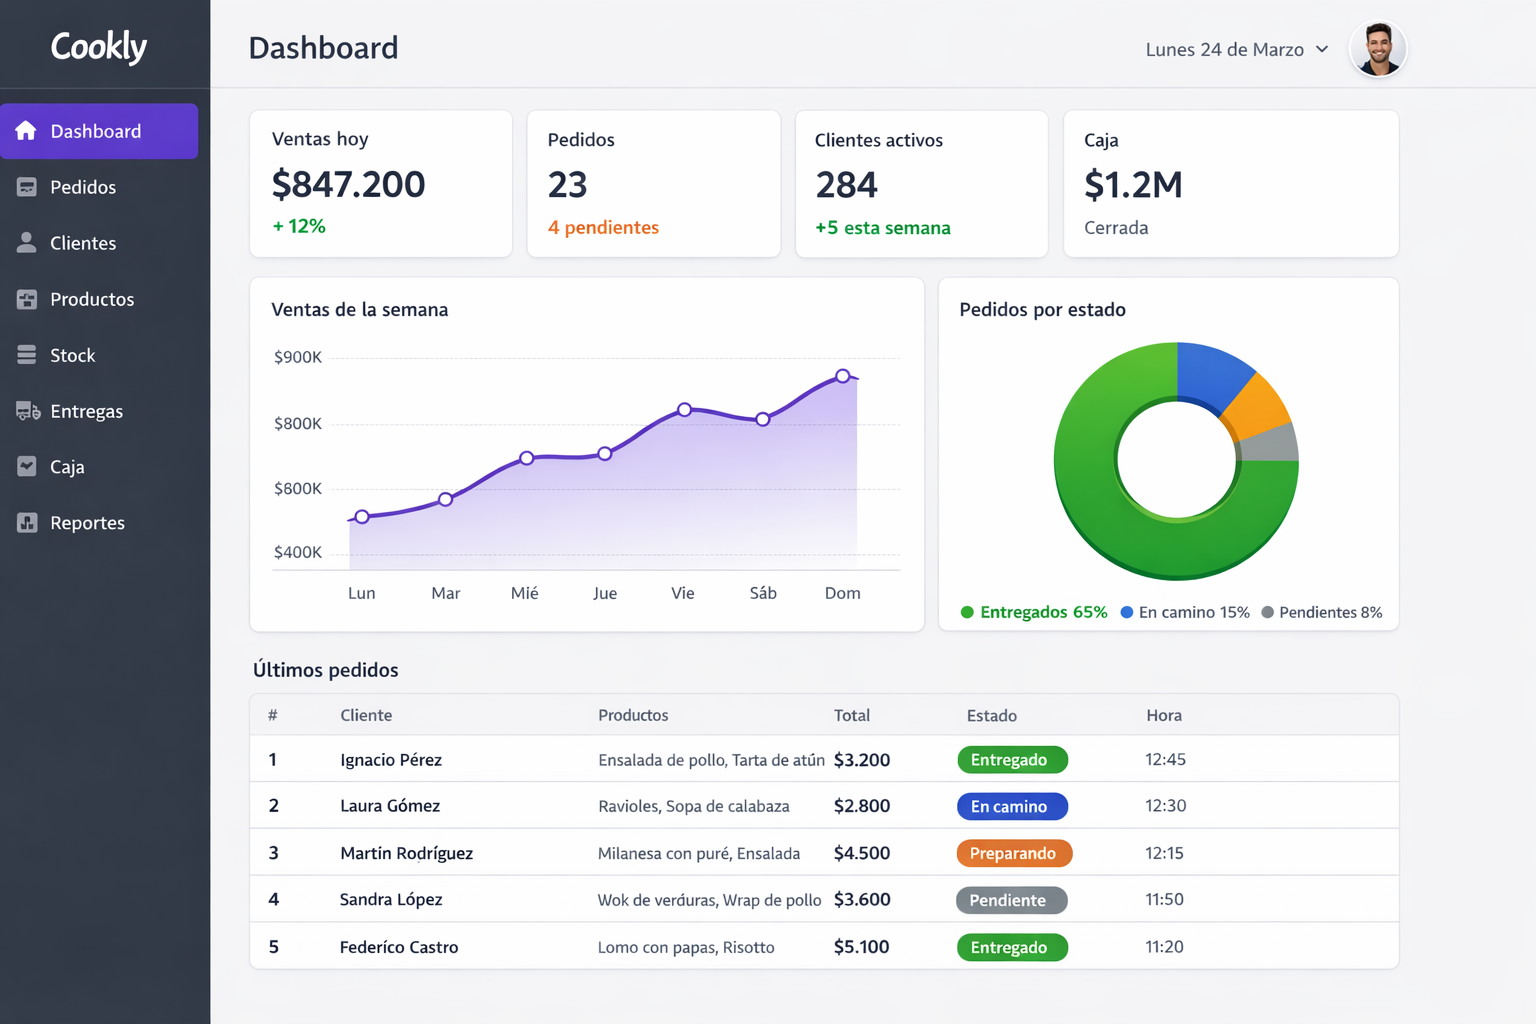Image resolution: width=1536 pixels, height=1024 pixels.
Task: Select the Pendiente status badge
Action: [1010, 900]
